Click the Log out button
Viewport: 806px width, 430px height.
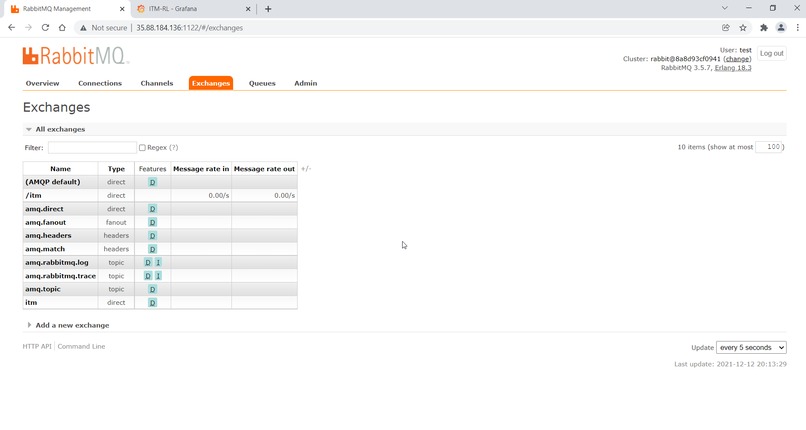[x=772, y=53]
